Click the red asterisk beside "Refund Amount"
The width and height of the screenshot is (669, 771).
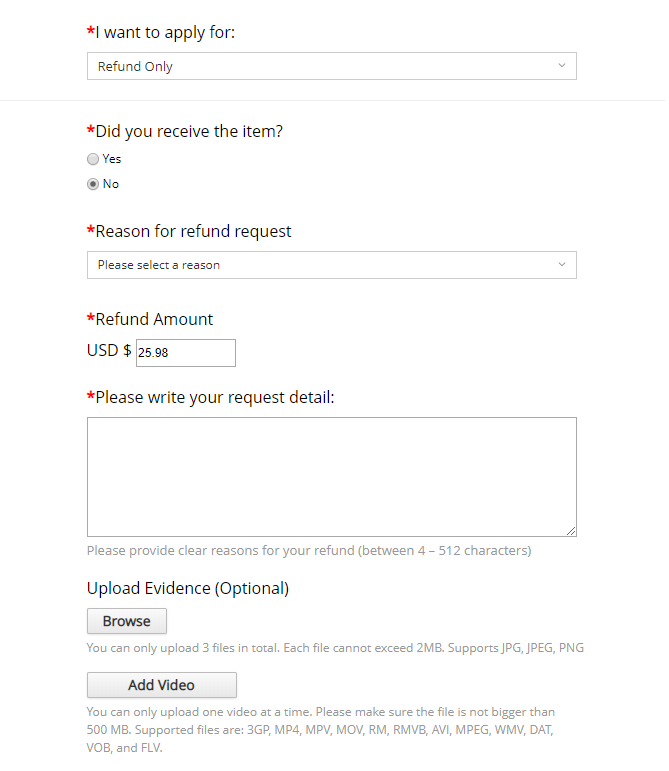tap(91, 320)
